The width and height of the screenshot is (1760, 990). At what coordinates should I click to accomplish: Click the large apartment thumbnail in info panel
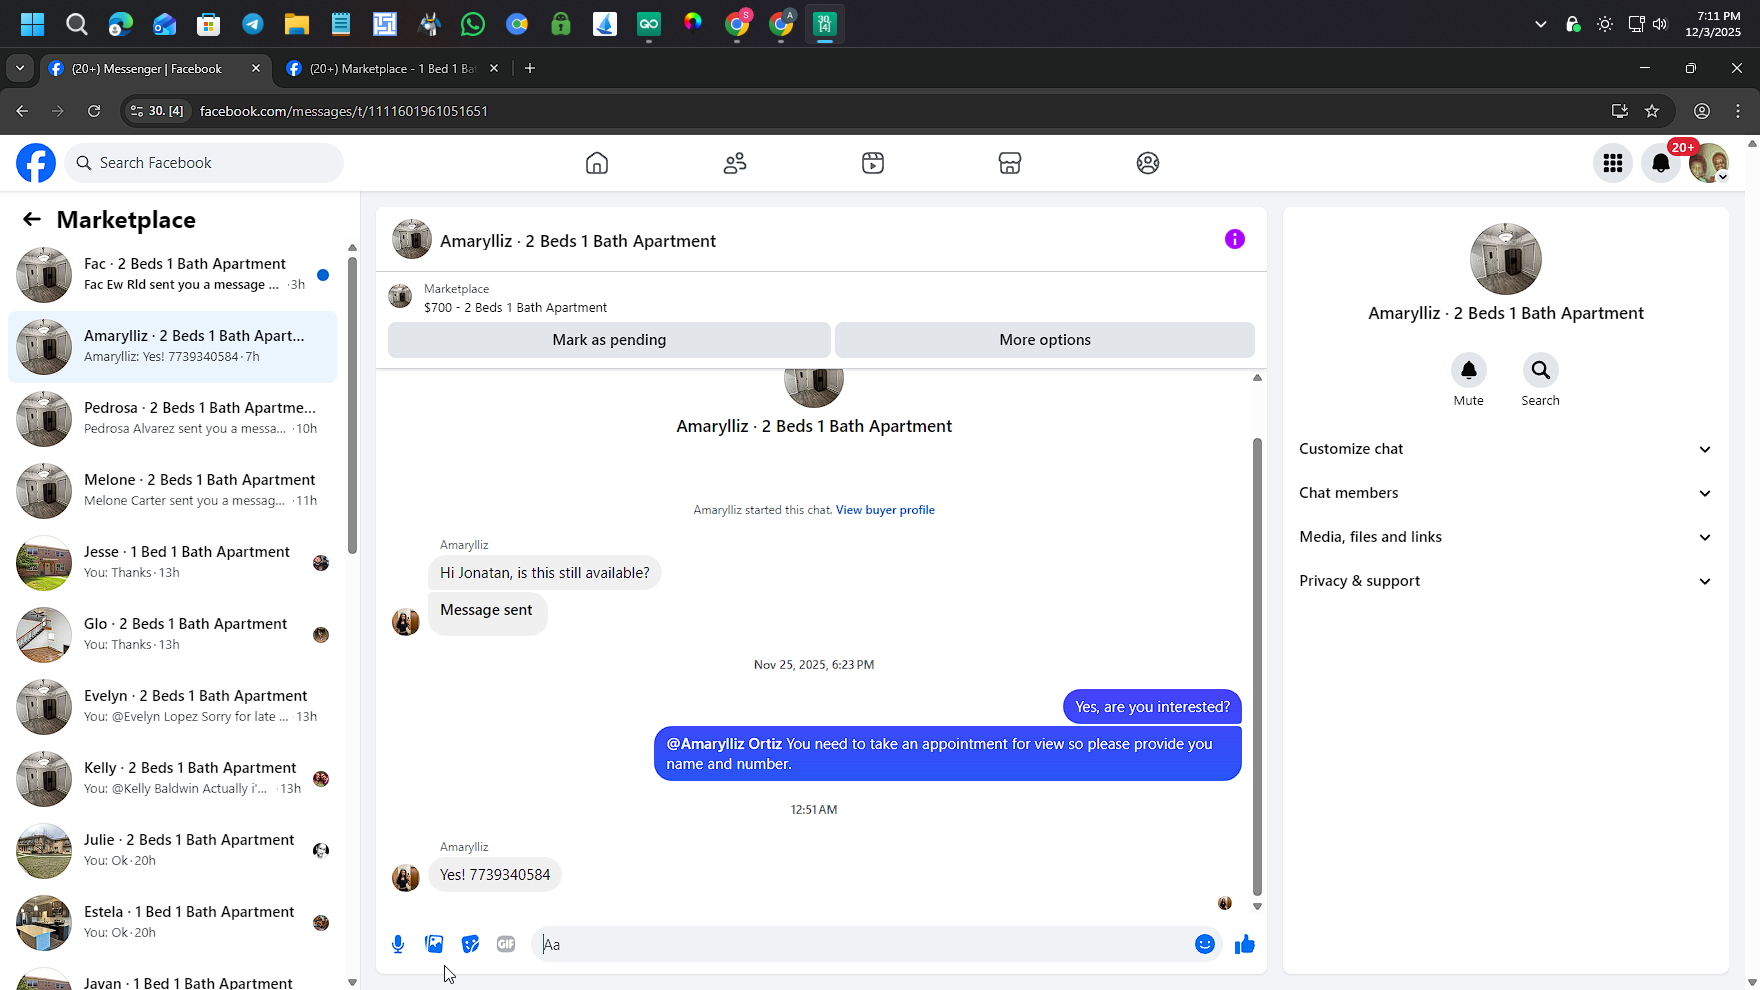coord(1506,259)
